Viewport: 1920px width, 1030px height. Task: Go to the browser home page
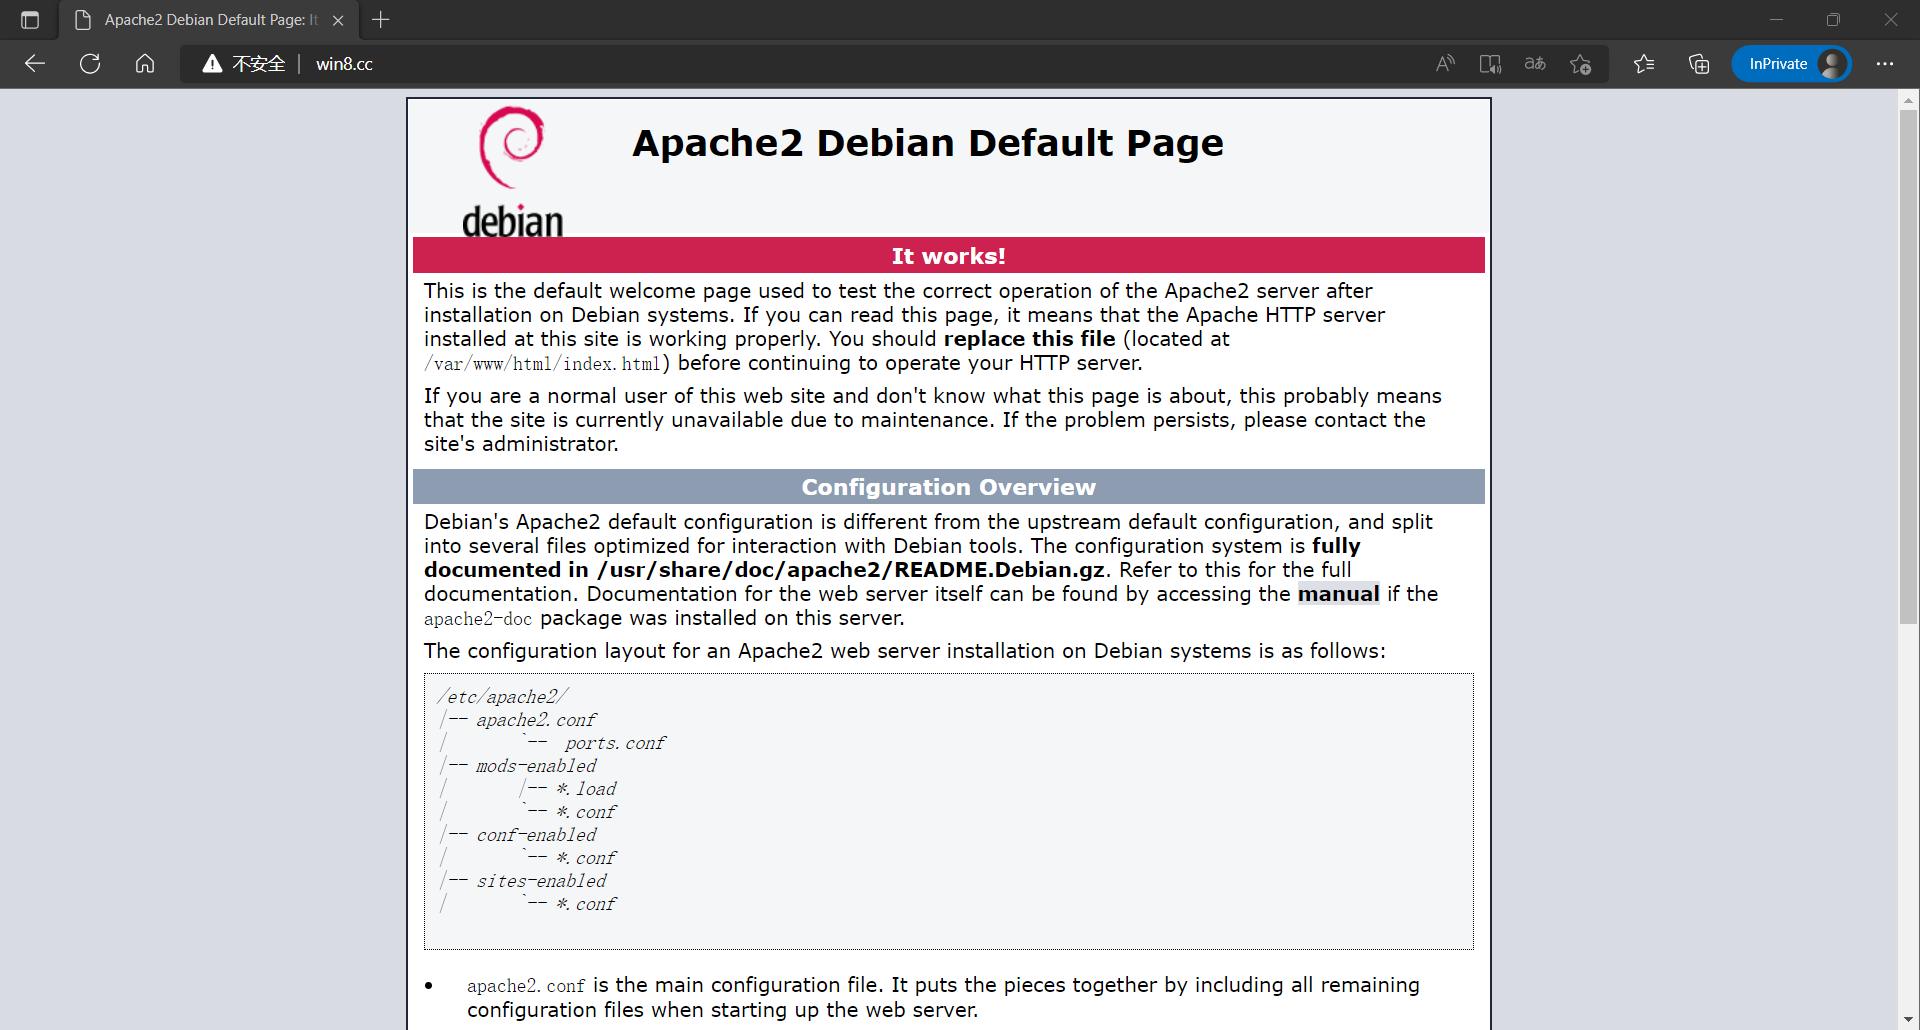(x=145, y=64)
